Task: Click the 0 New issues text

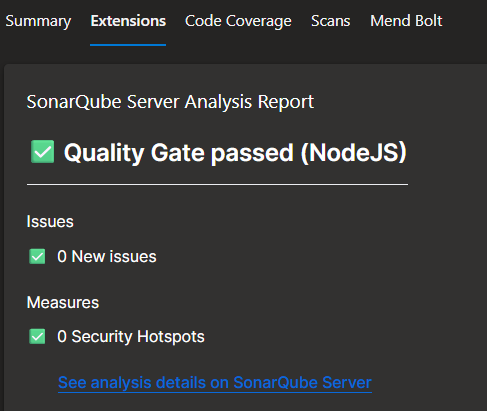Action: [107, 257]
